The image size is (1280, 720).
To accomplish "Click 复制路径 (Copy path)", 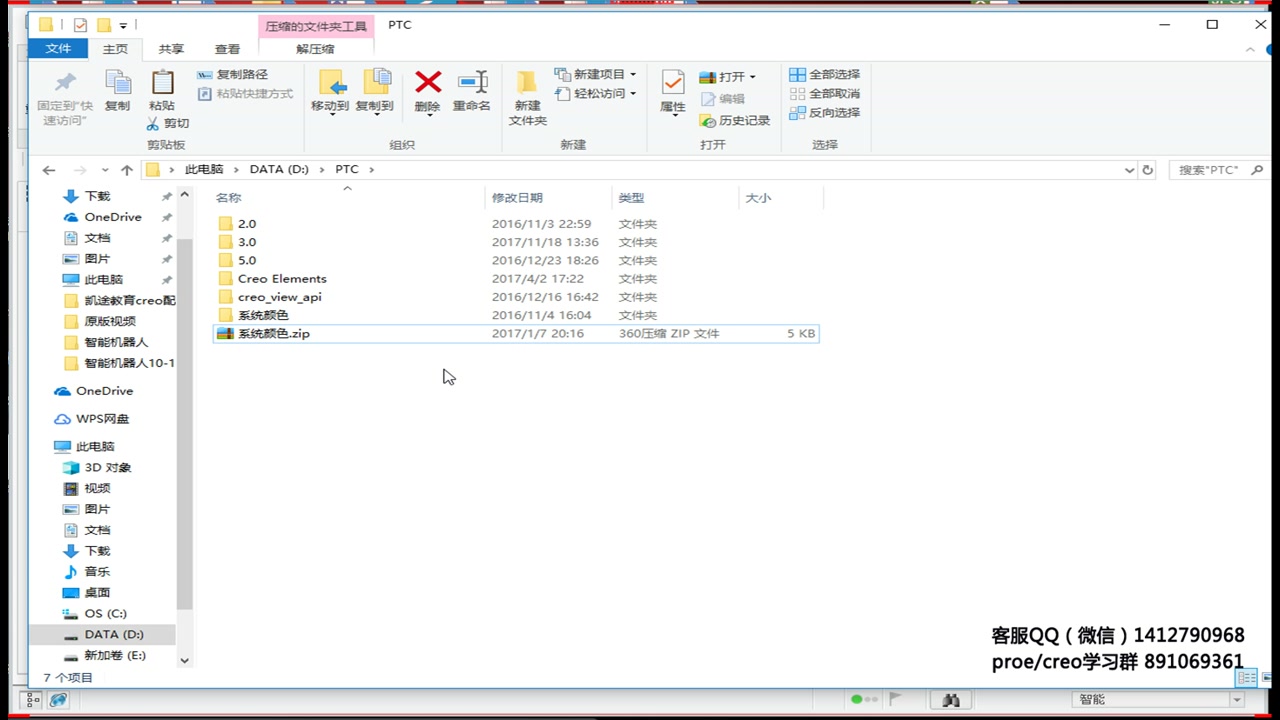I will (232, 74).
